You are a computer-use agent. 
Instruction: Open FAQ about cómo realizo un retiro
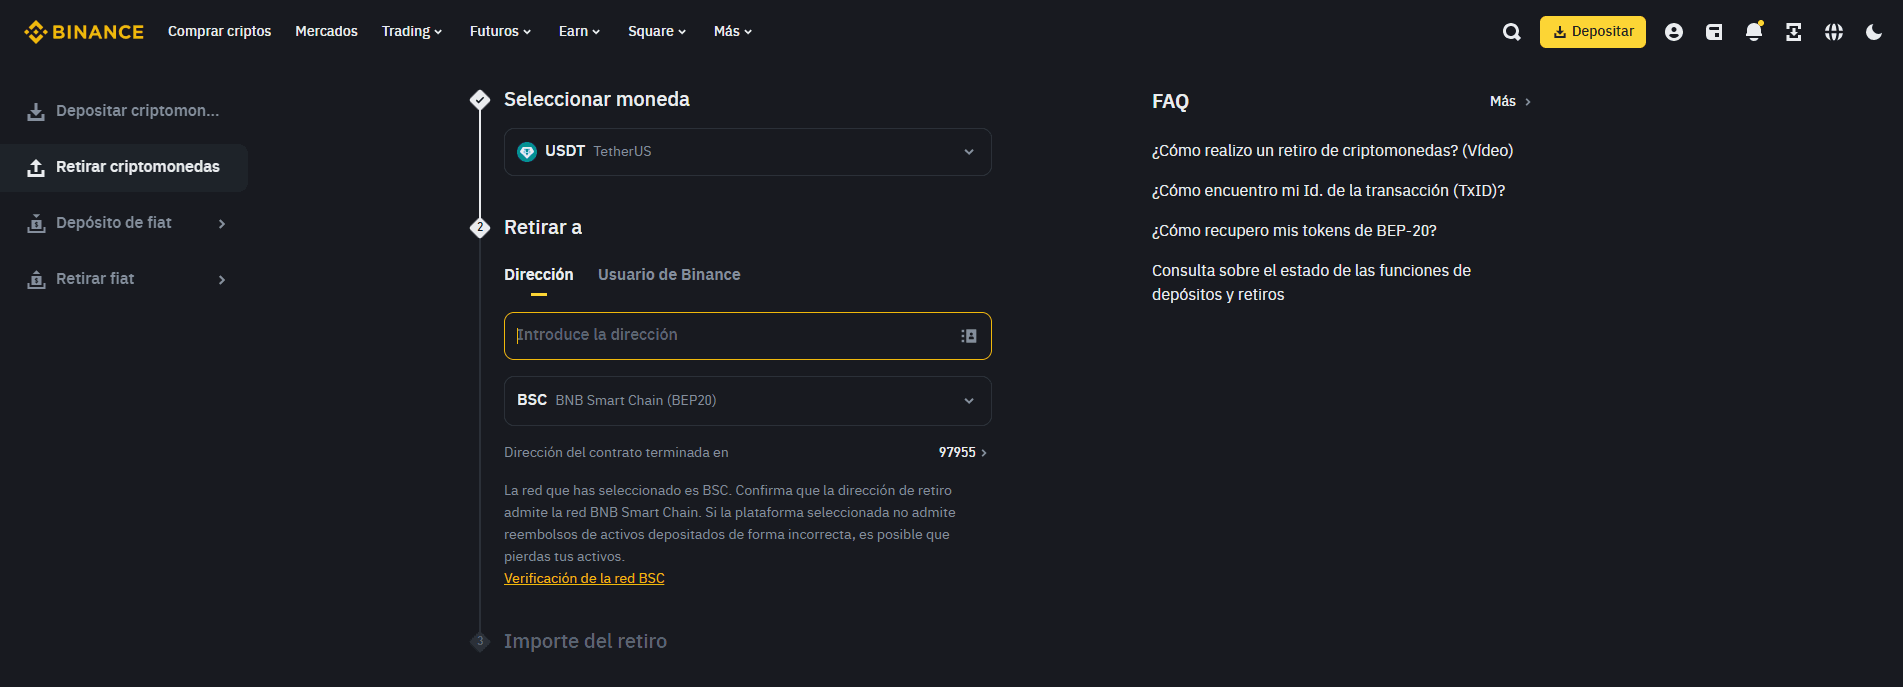pyautogui.click(x=1332, y=151)
